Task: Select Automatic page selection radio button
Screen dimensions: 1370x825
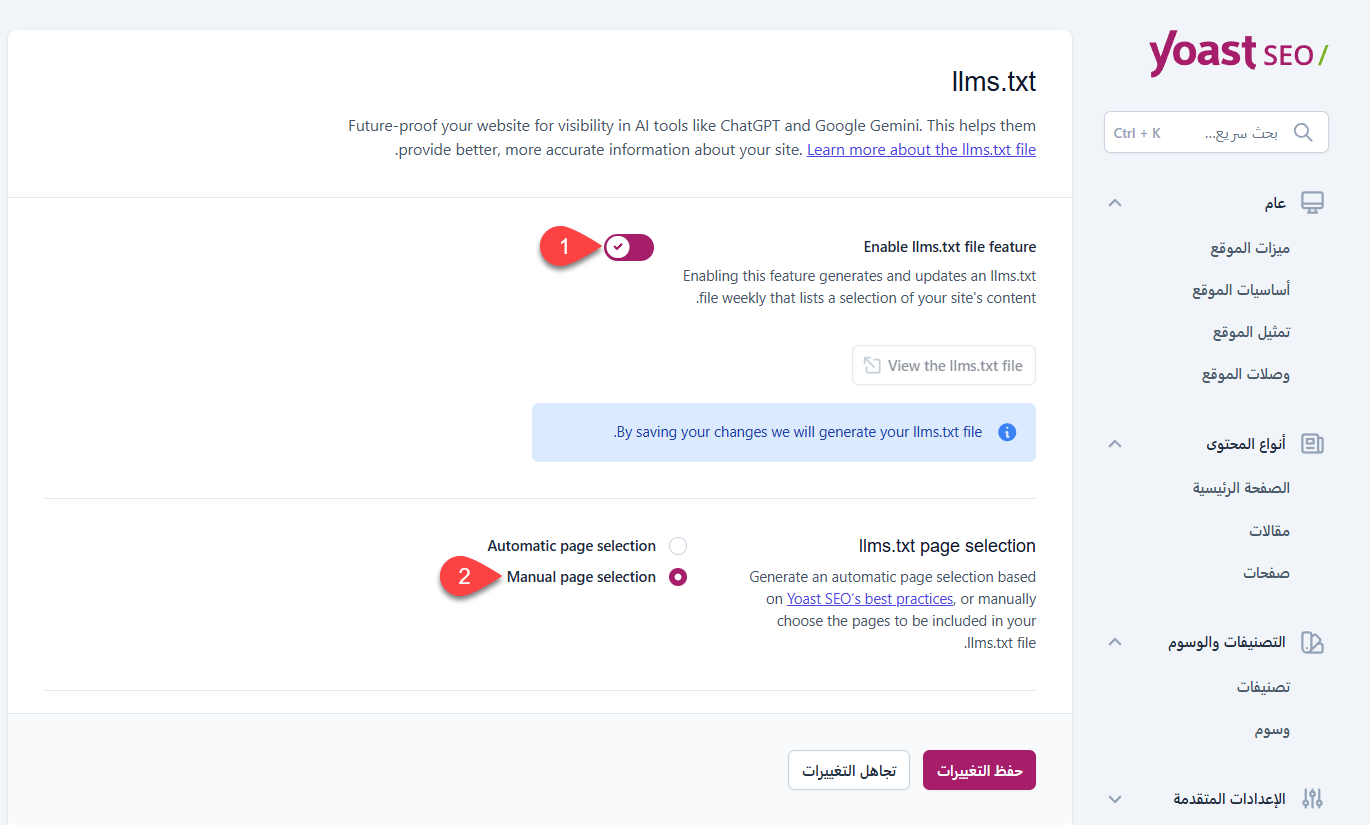Action: point(678,546)
